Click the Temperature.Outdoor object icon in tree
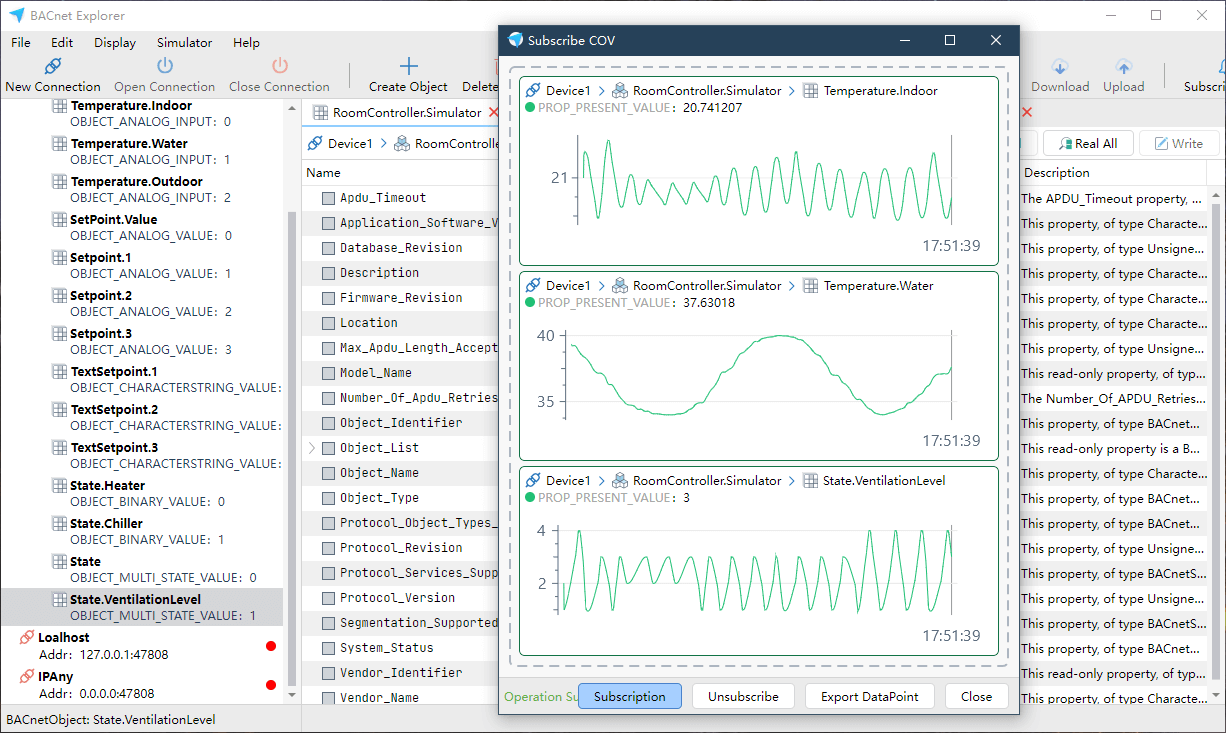1226x733 pixels. tap(60, 182)
